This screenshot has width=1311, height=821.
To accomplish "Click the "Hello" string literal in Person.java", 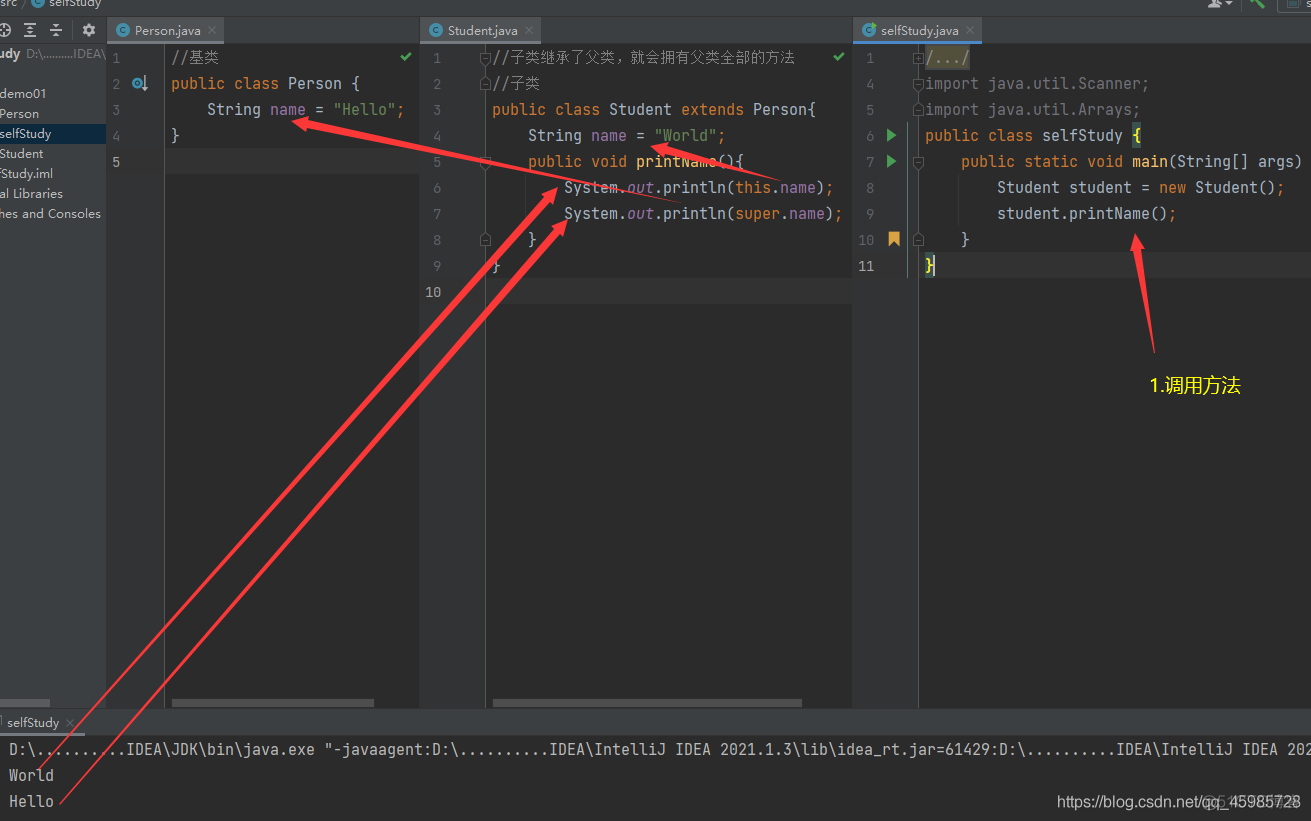I will (x=365, y=109).
